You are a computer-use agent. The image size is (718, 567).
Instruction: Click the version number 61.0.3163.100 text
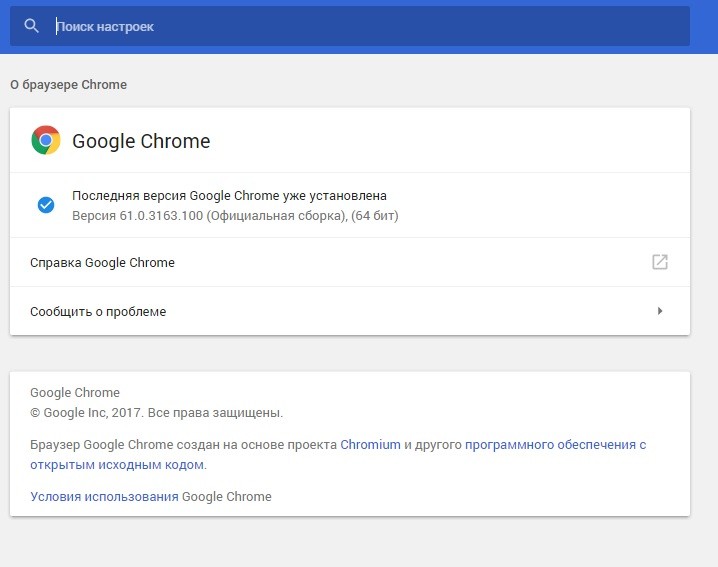pyautogui.click(x=161, y=215)
